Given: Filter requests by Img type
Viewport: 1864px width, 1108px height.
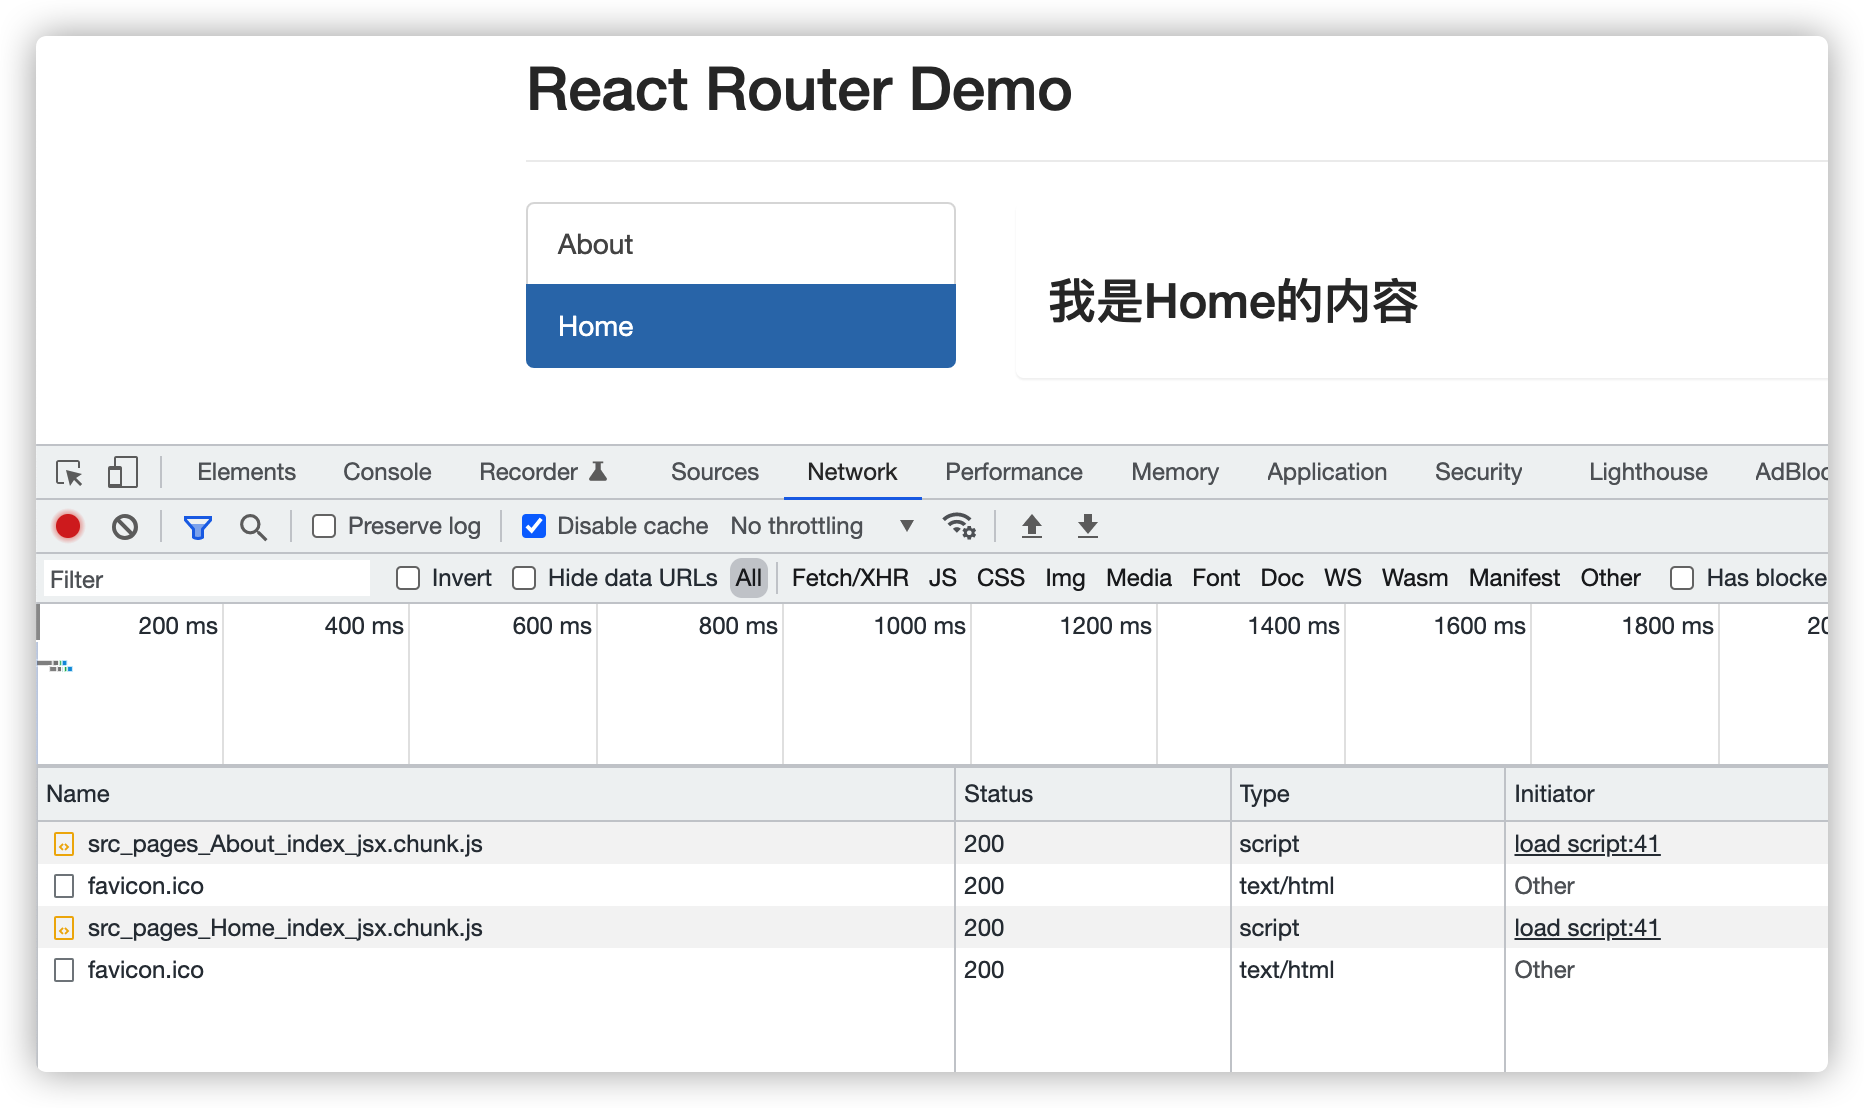Looking at the screenshot, I should coord(1065,578).
